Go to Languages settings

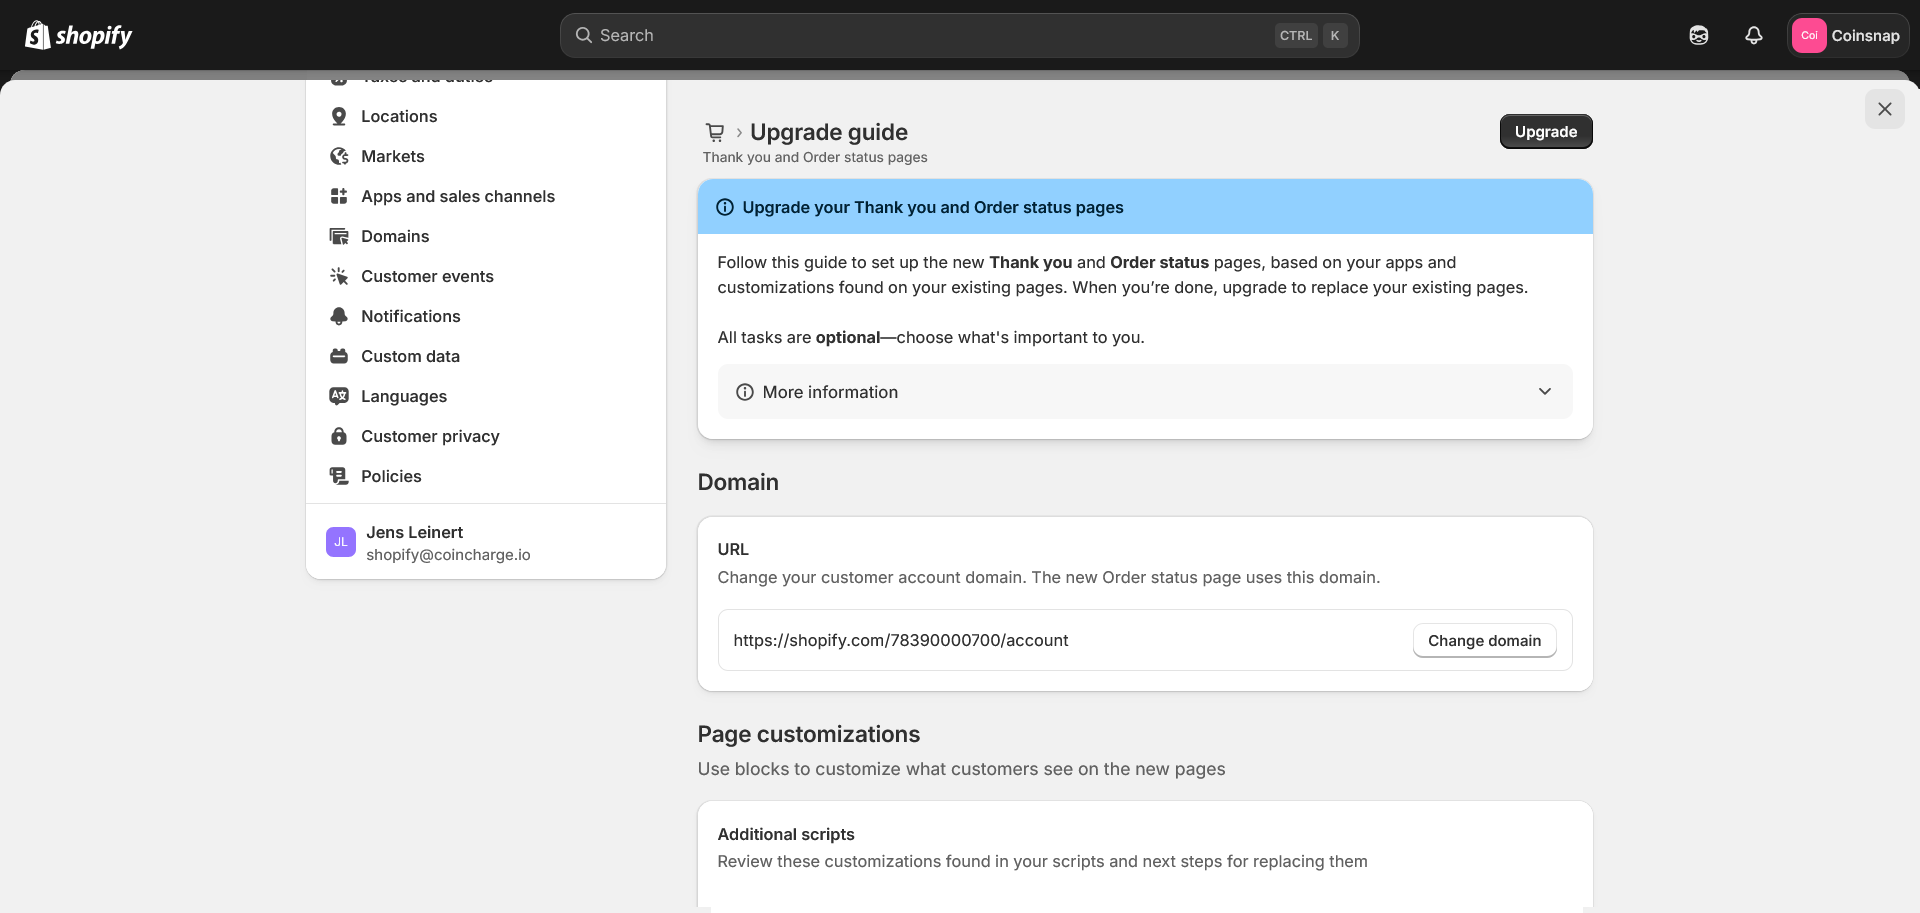point(403,396)
